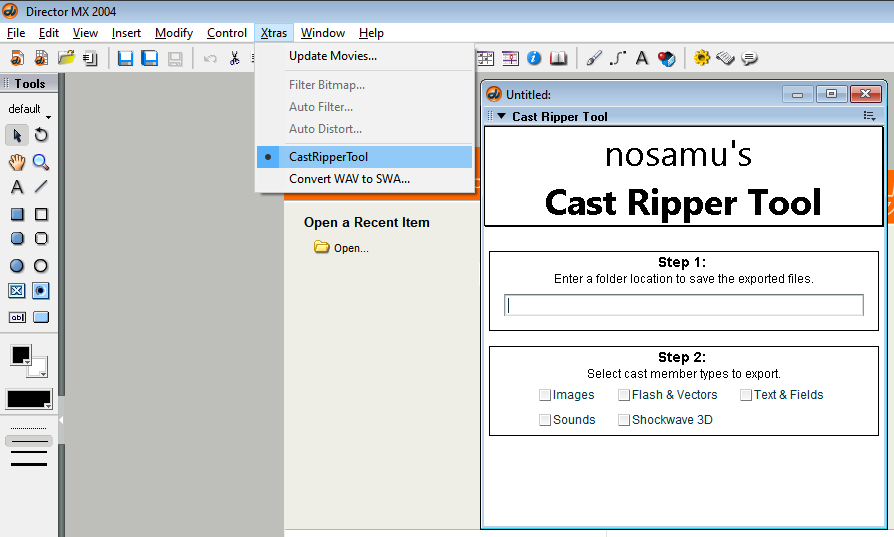This screenshot has height=537, width=894.
Task: Open the Cast Ripper Tool panel options menu
Action: [869, 116]
